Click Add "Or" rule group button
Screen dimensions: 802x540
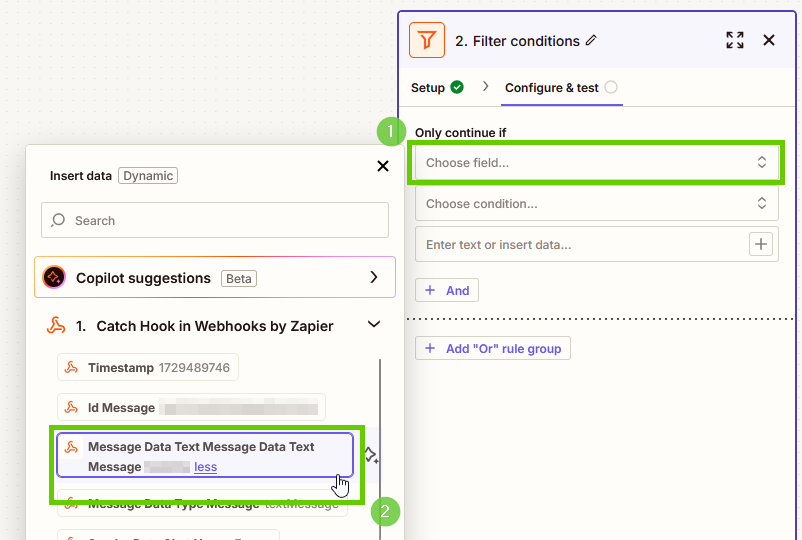tap(493, 348)
